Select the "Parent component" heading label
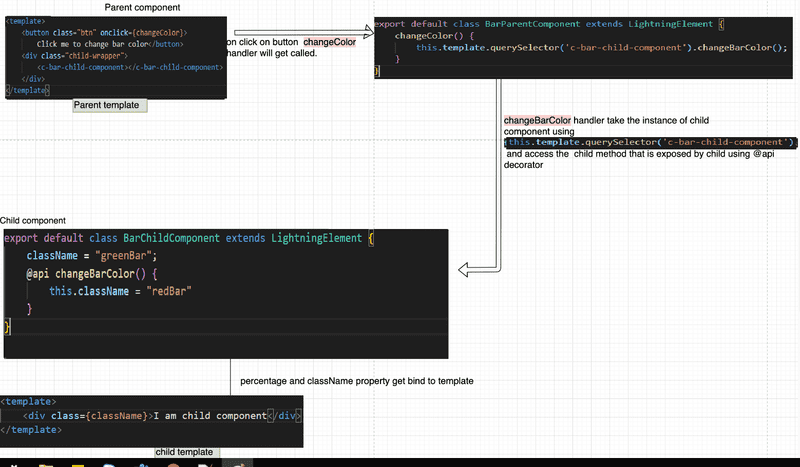800x467 pixels. (142, 7)
